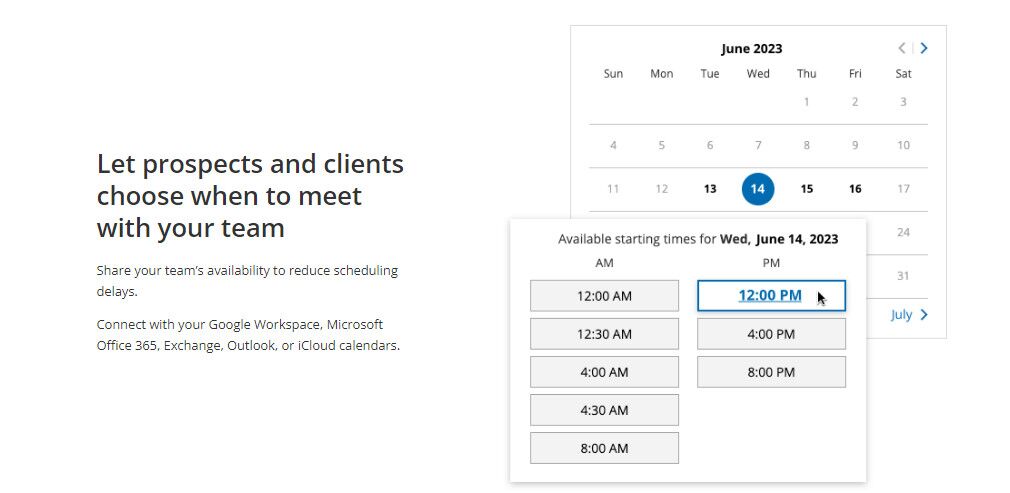Screen dimensions: 1010x493
Task: Select the 12:00 AM time slot
Action: click(x=604, y=296)
